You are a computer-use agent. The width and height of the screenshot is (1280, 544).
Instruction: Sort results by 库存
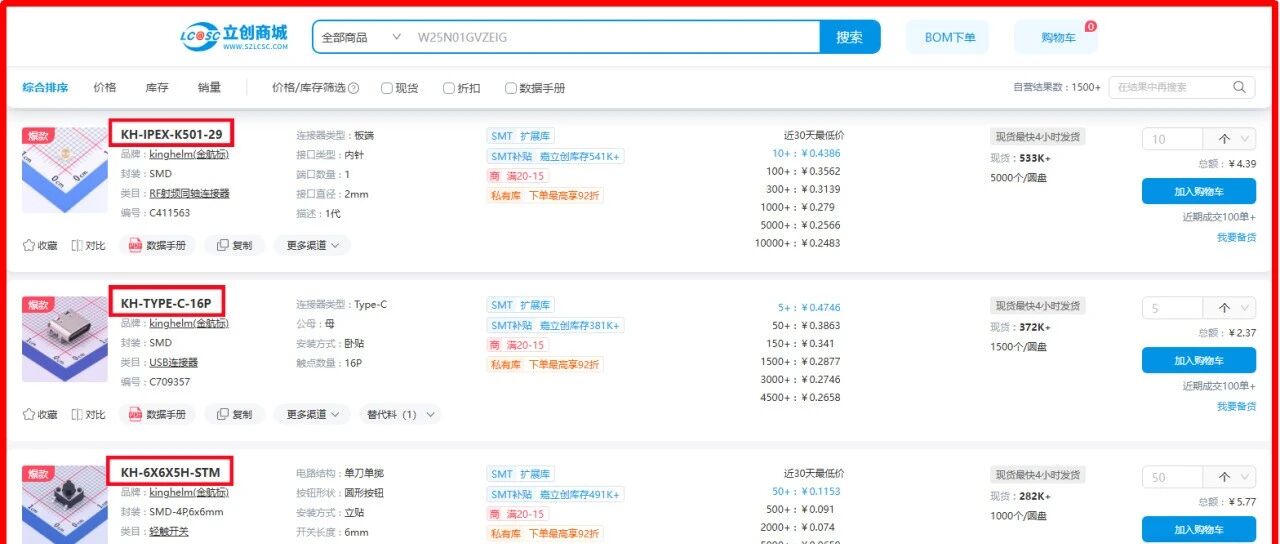(x=157, y=88)
